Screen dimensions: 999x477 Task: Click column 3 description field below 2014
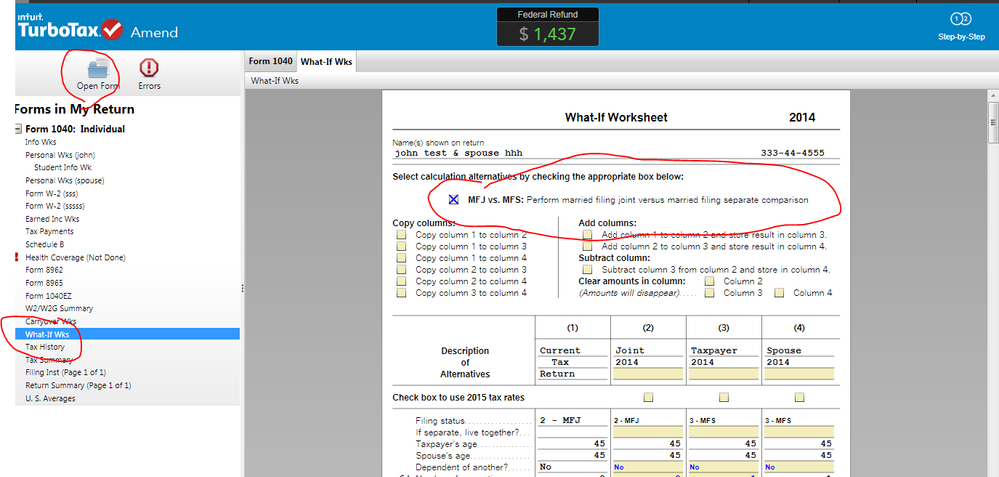point(724,374)
